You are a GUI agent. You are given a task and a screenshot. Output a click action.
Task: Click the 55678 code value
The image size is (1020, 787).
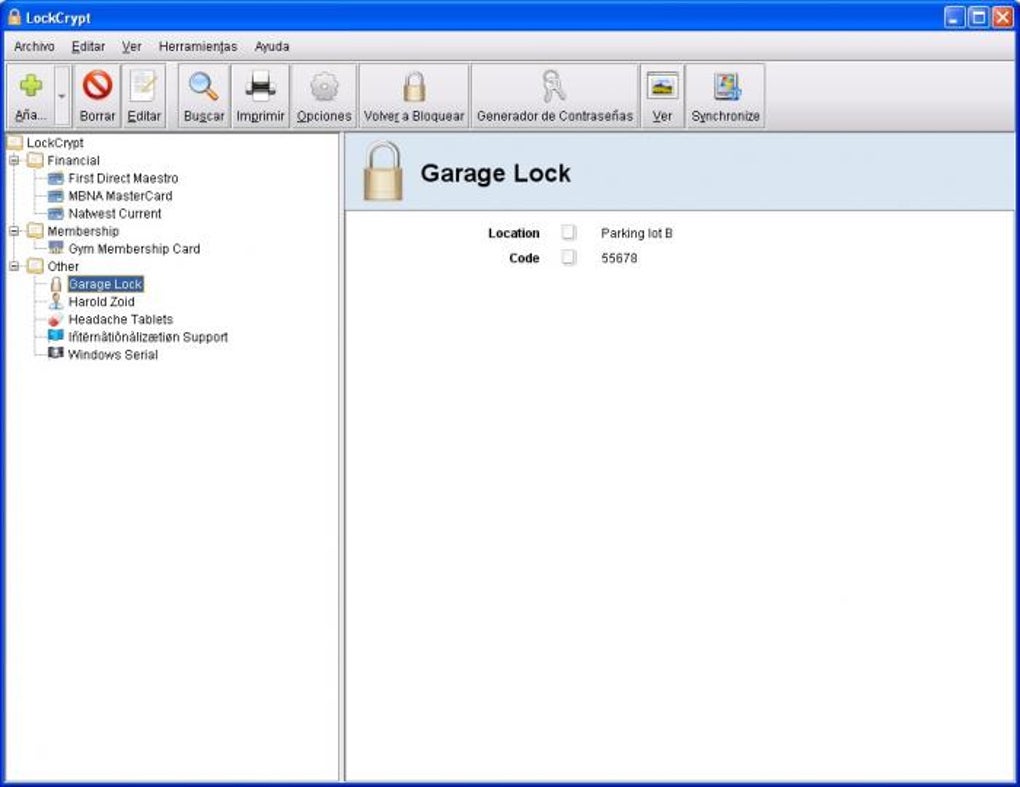[619, 258]
